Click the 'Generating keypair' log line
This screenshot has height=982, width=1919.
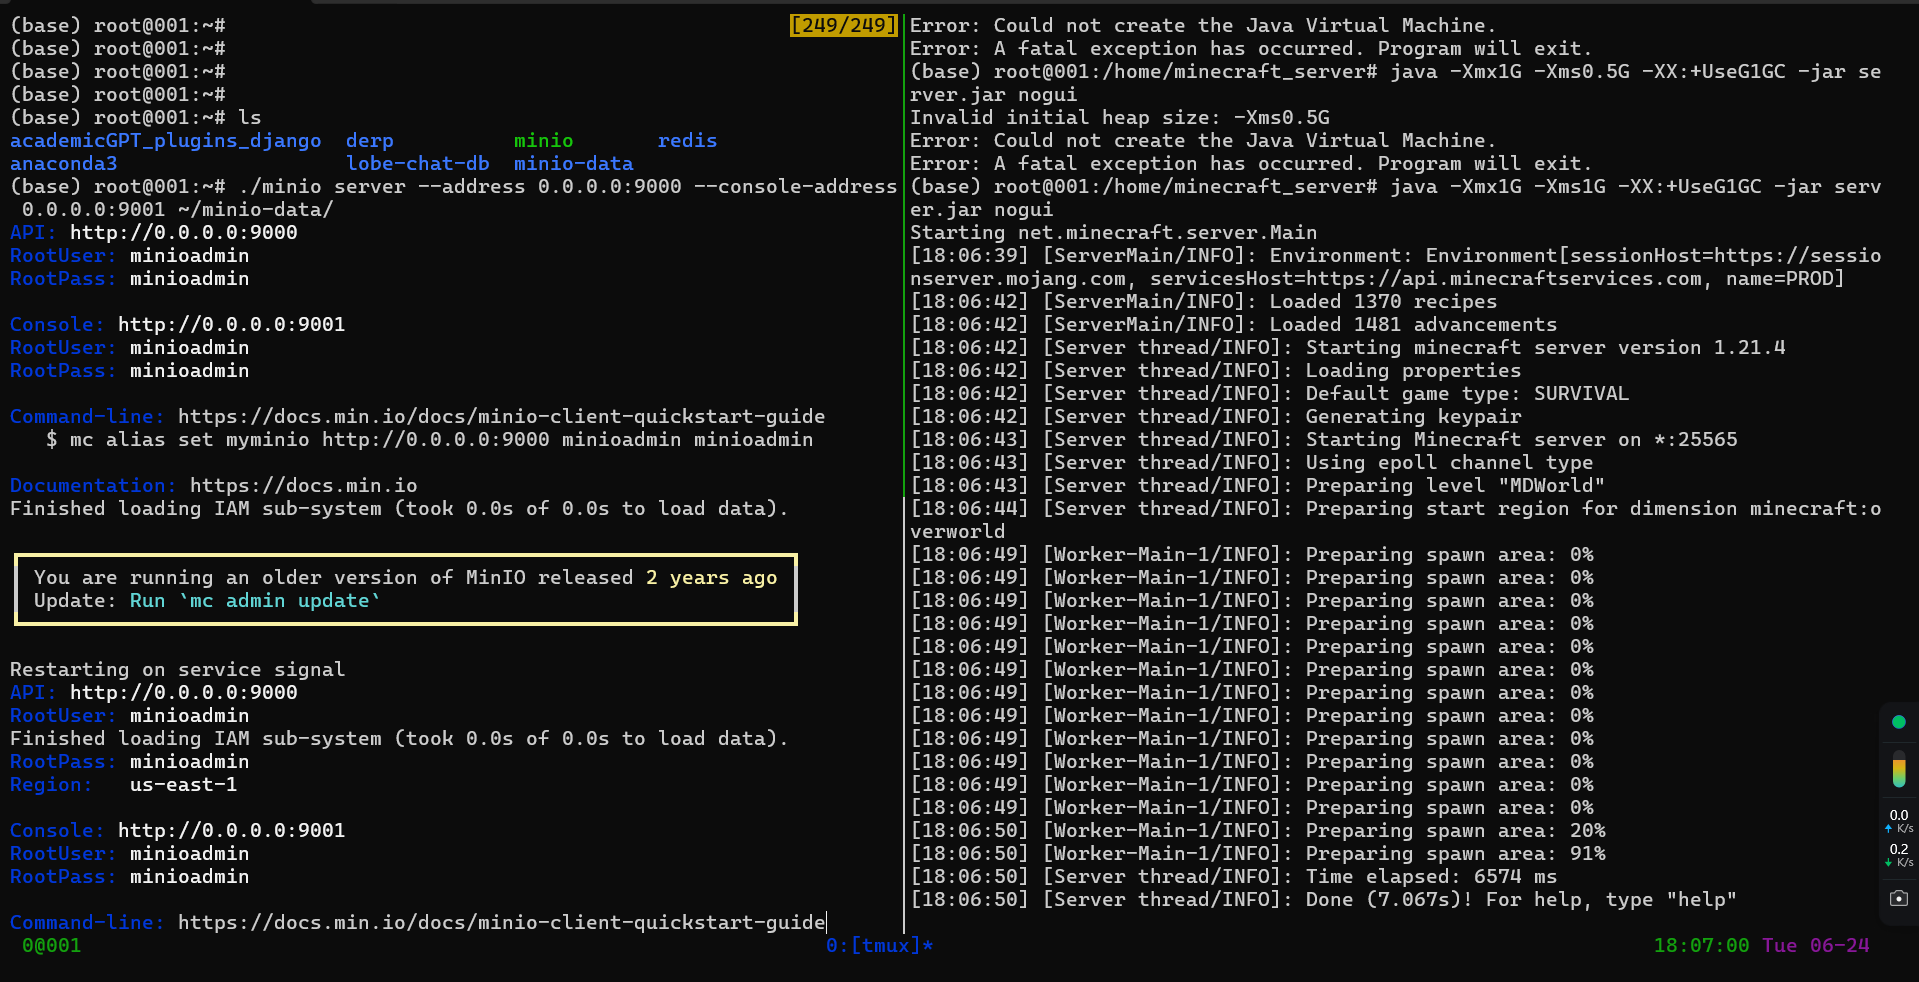pyautogui.click(x=1216, y=416)
